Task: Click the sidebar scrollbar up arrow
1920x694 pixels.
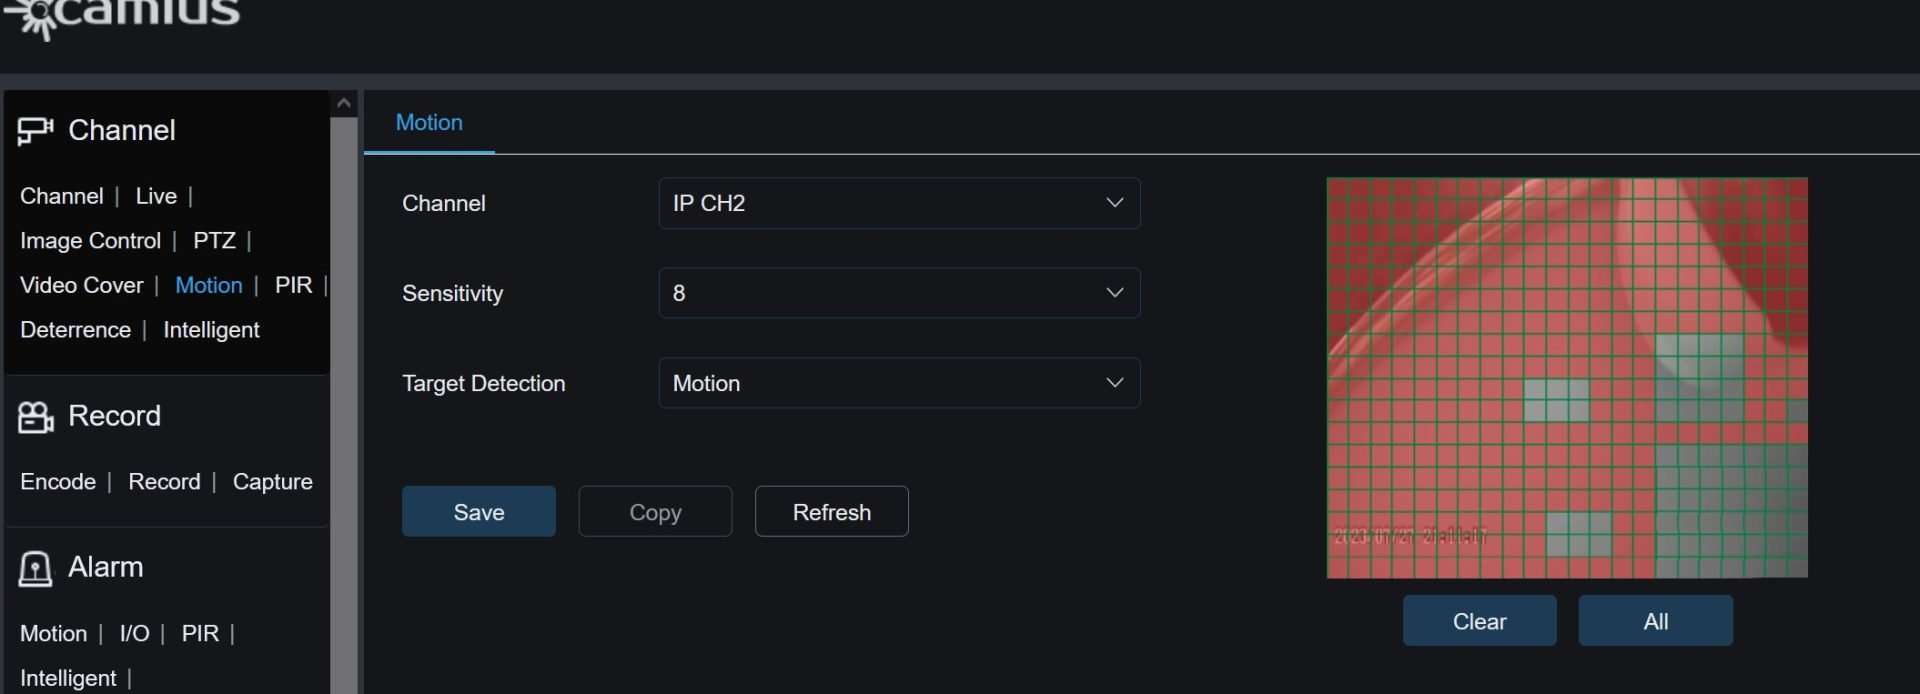Action: pyautogui.click(x=343, y=102)
